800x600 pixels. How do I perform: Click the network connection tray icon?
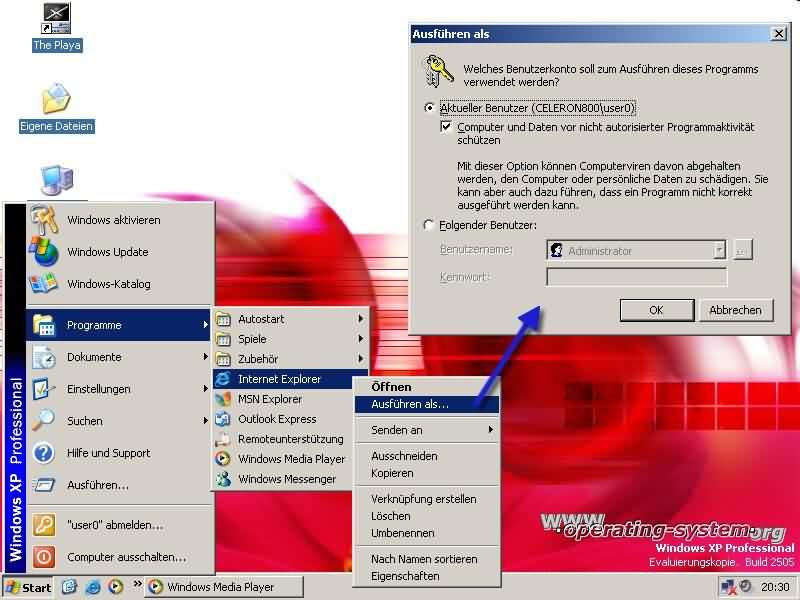click(728, 587)
